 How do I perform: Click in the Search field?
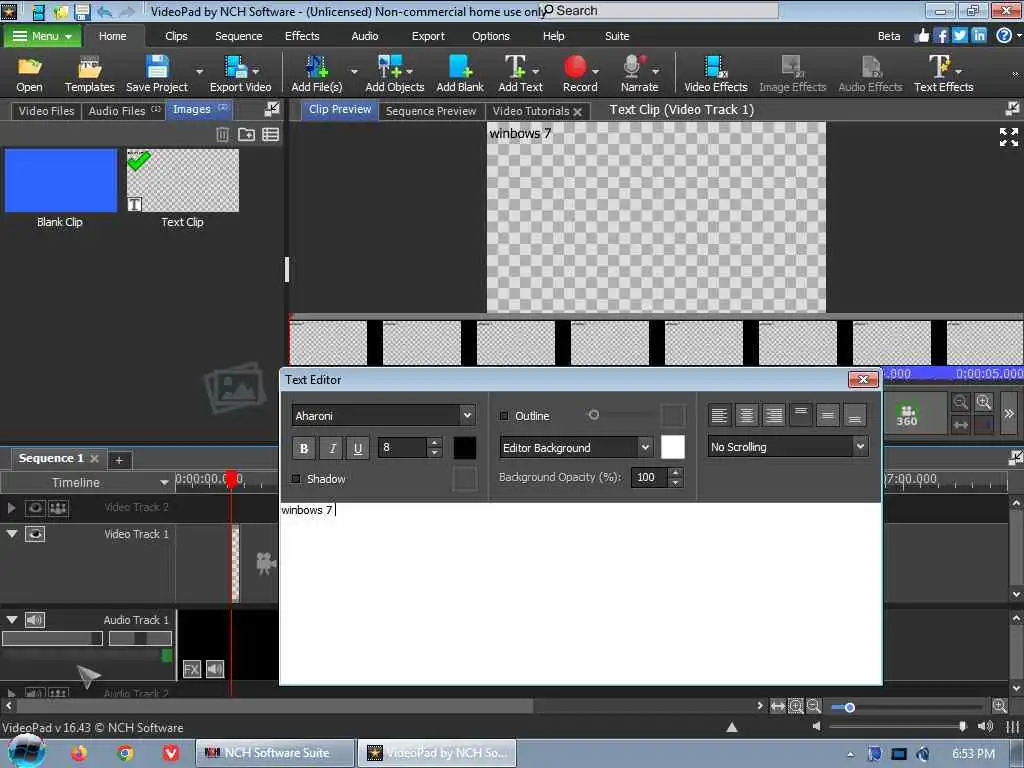pos(660,10)
